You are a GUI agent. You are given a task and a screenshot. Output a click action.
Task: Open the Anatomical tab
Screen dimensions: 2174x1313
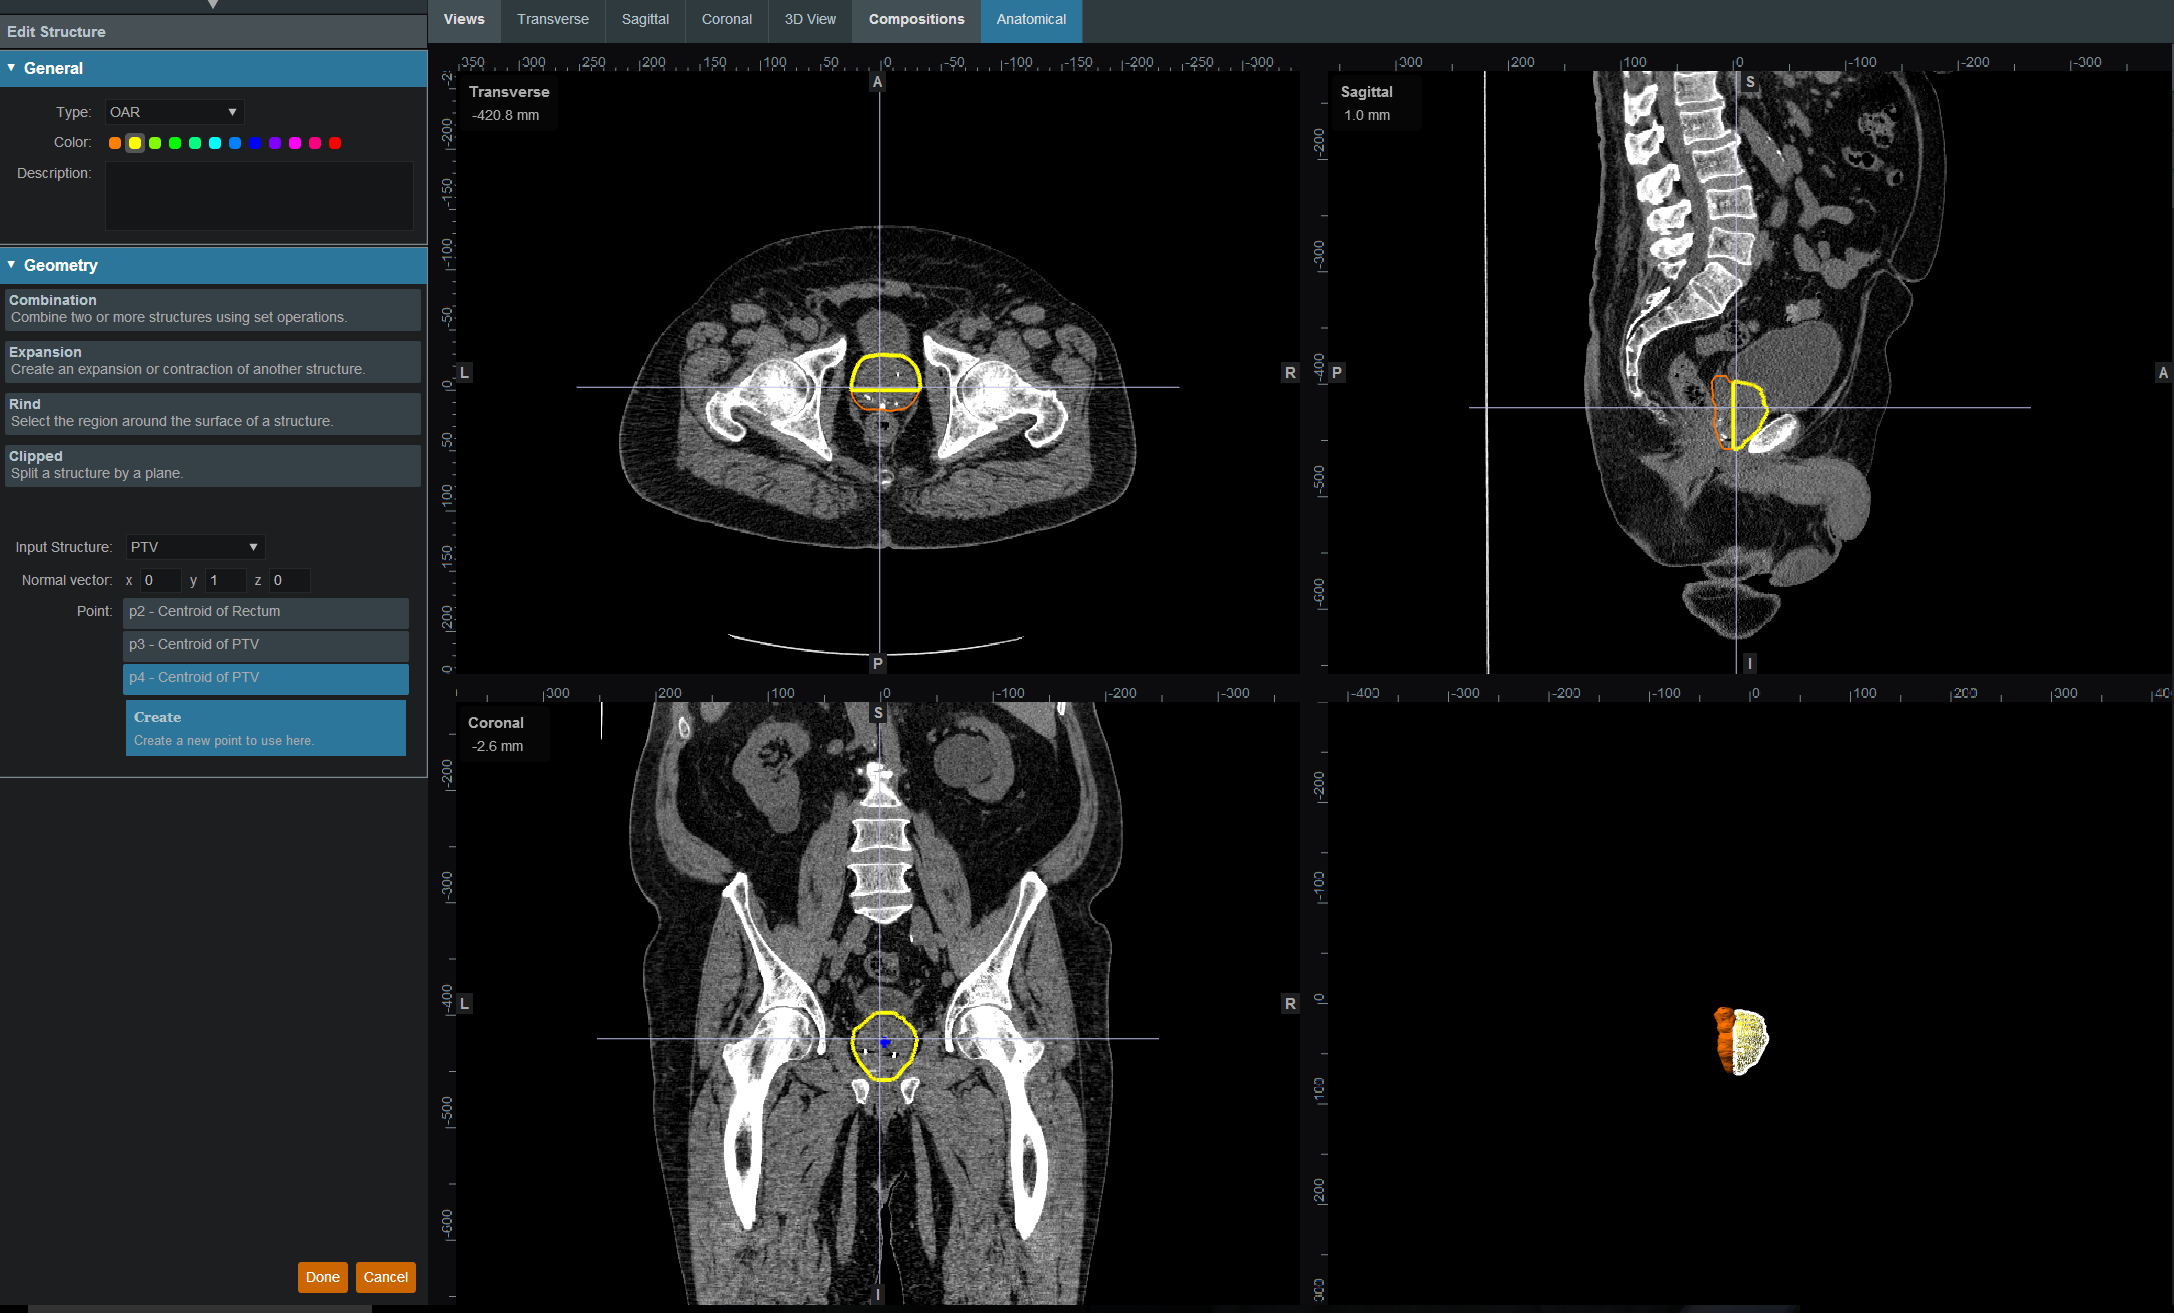pyautogui.click(x=1031, y=19)
